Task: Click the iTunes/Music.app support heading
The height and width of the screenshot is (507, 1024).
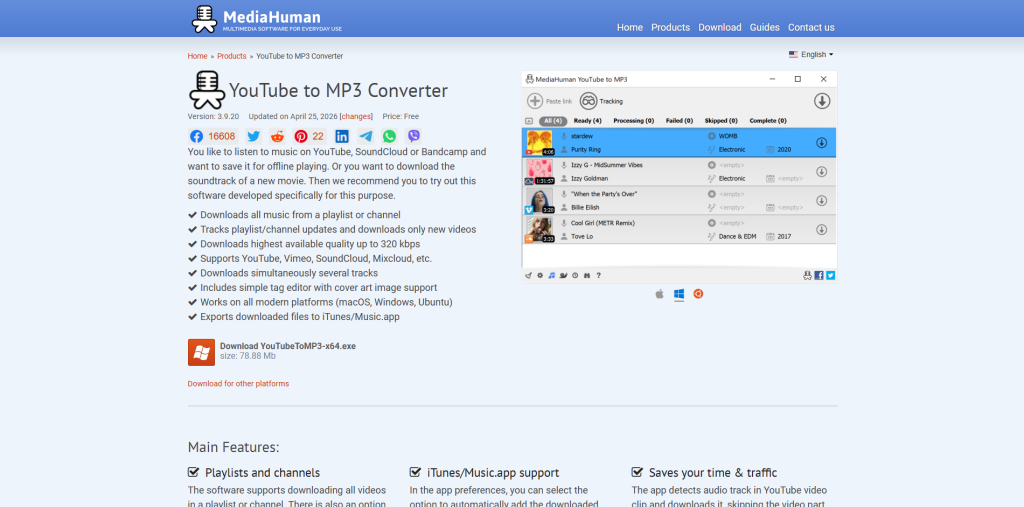Action: click(x=493, y=472)
